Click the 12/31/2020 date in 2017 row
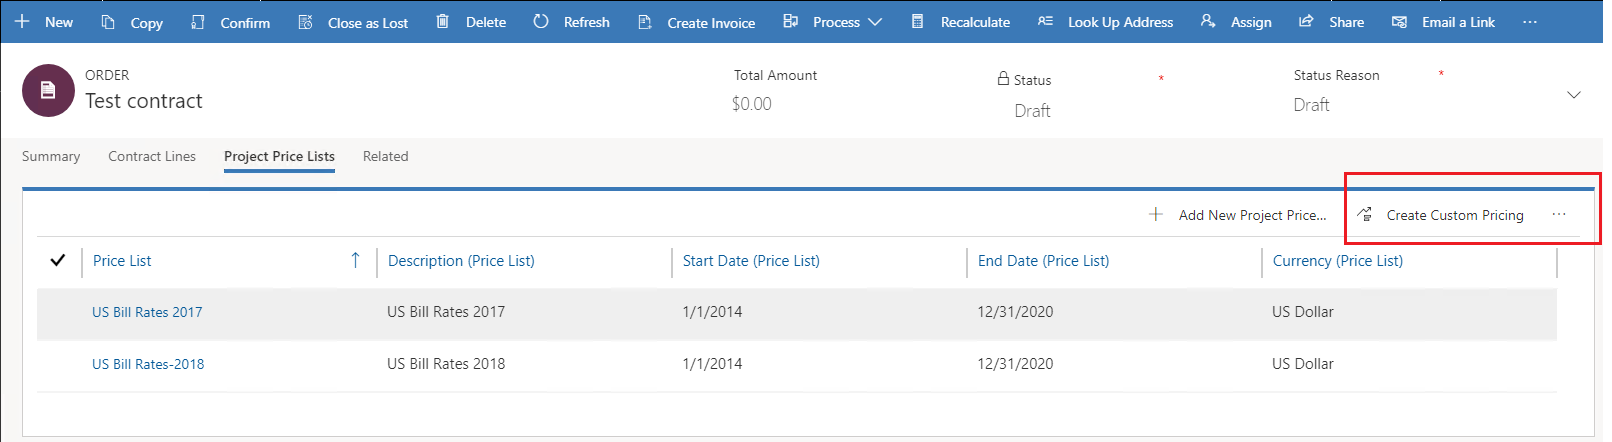Image resolution: width=1612 pixels, height=442 pixels. coord(1015,312)
